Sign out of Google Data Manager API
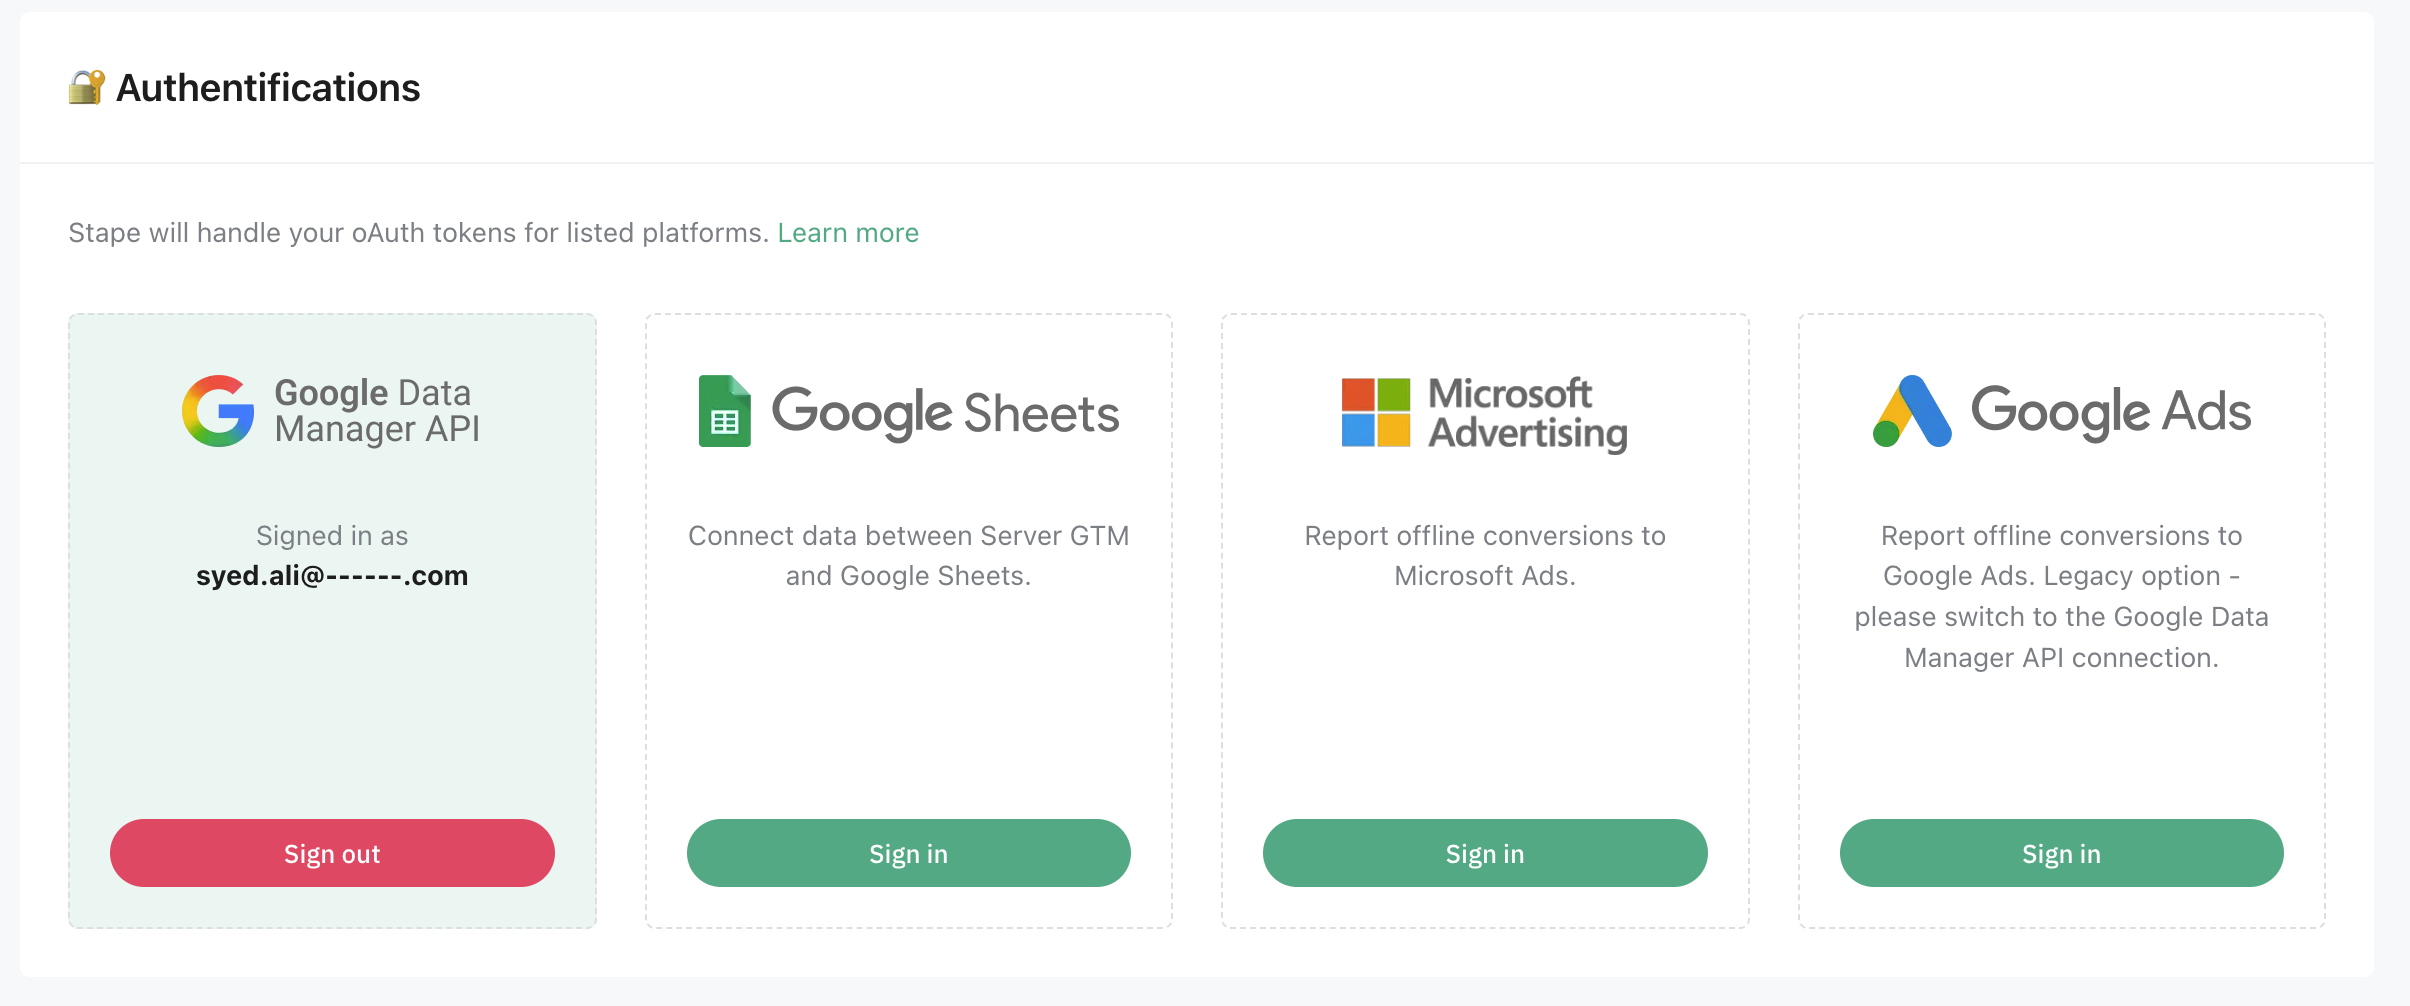Image resolution: width=2410 pixels, height=1006 pixels. (332, 853)
